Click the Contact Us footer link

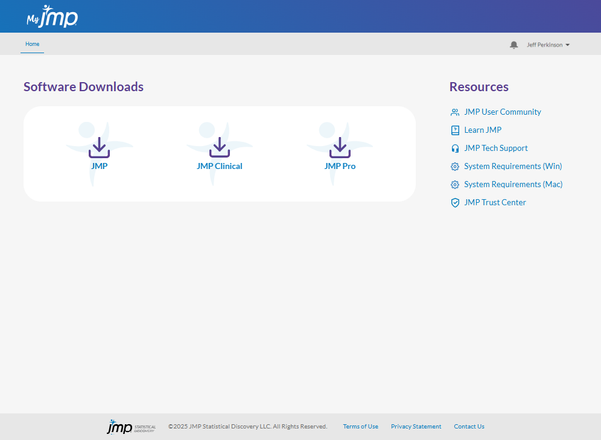coord(469,426)
